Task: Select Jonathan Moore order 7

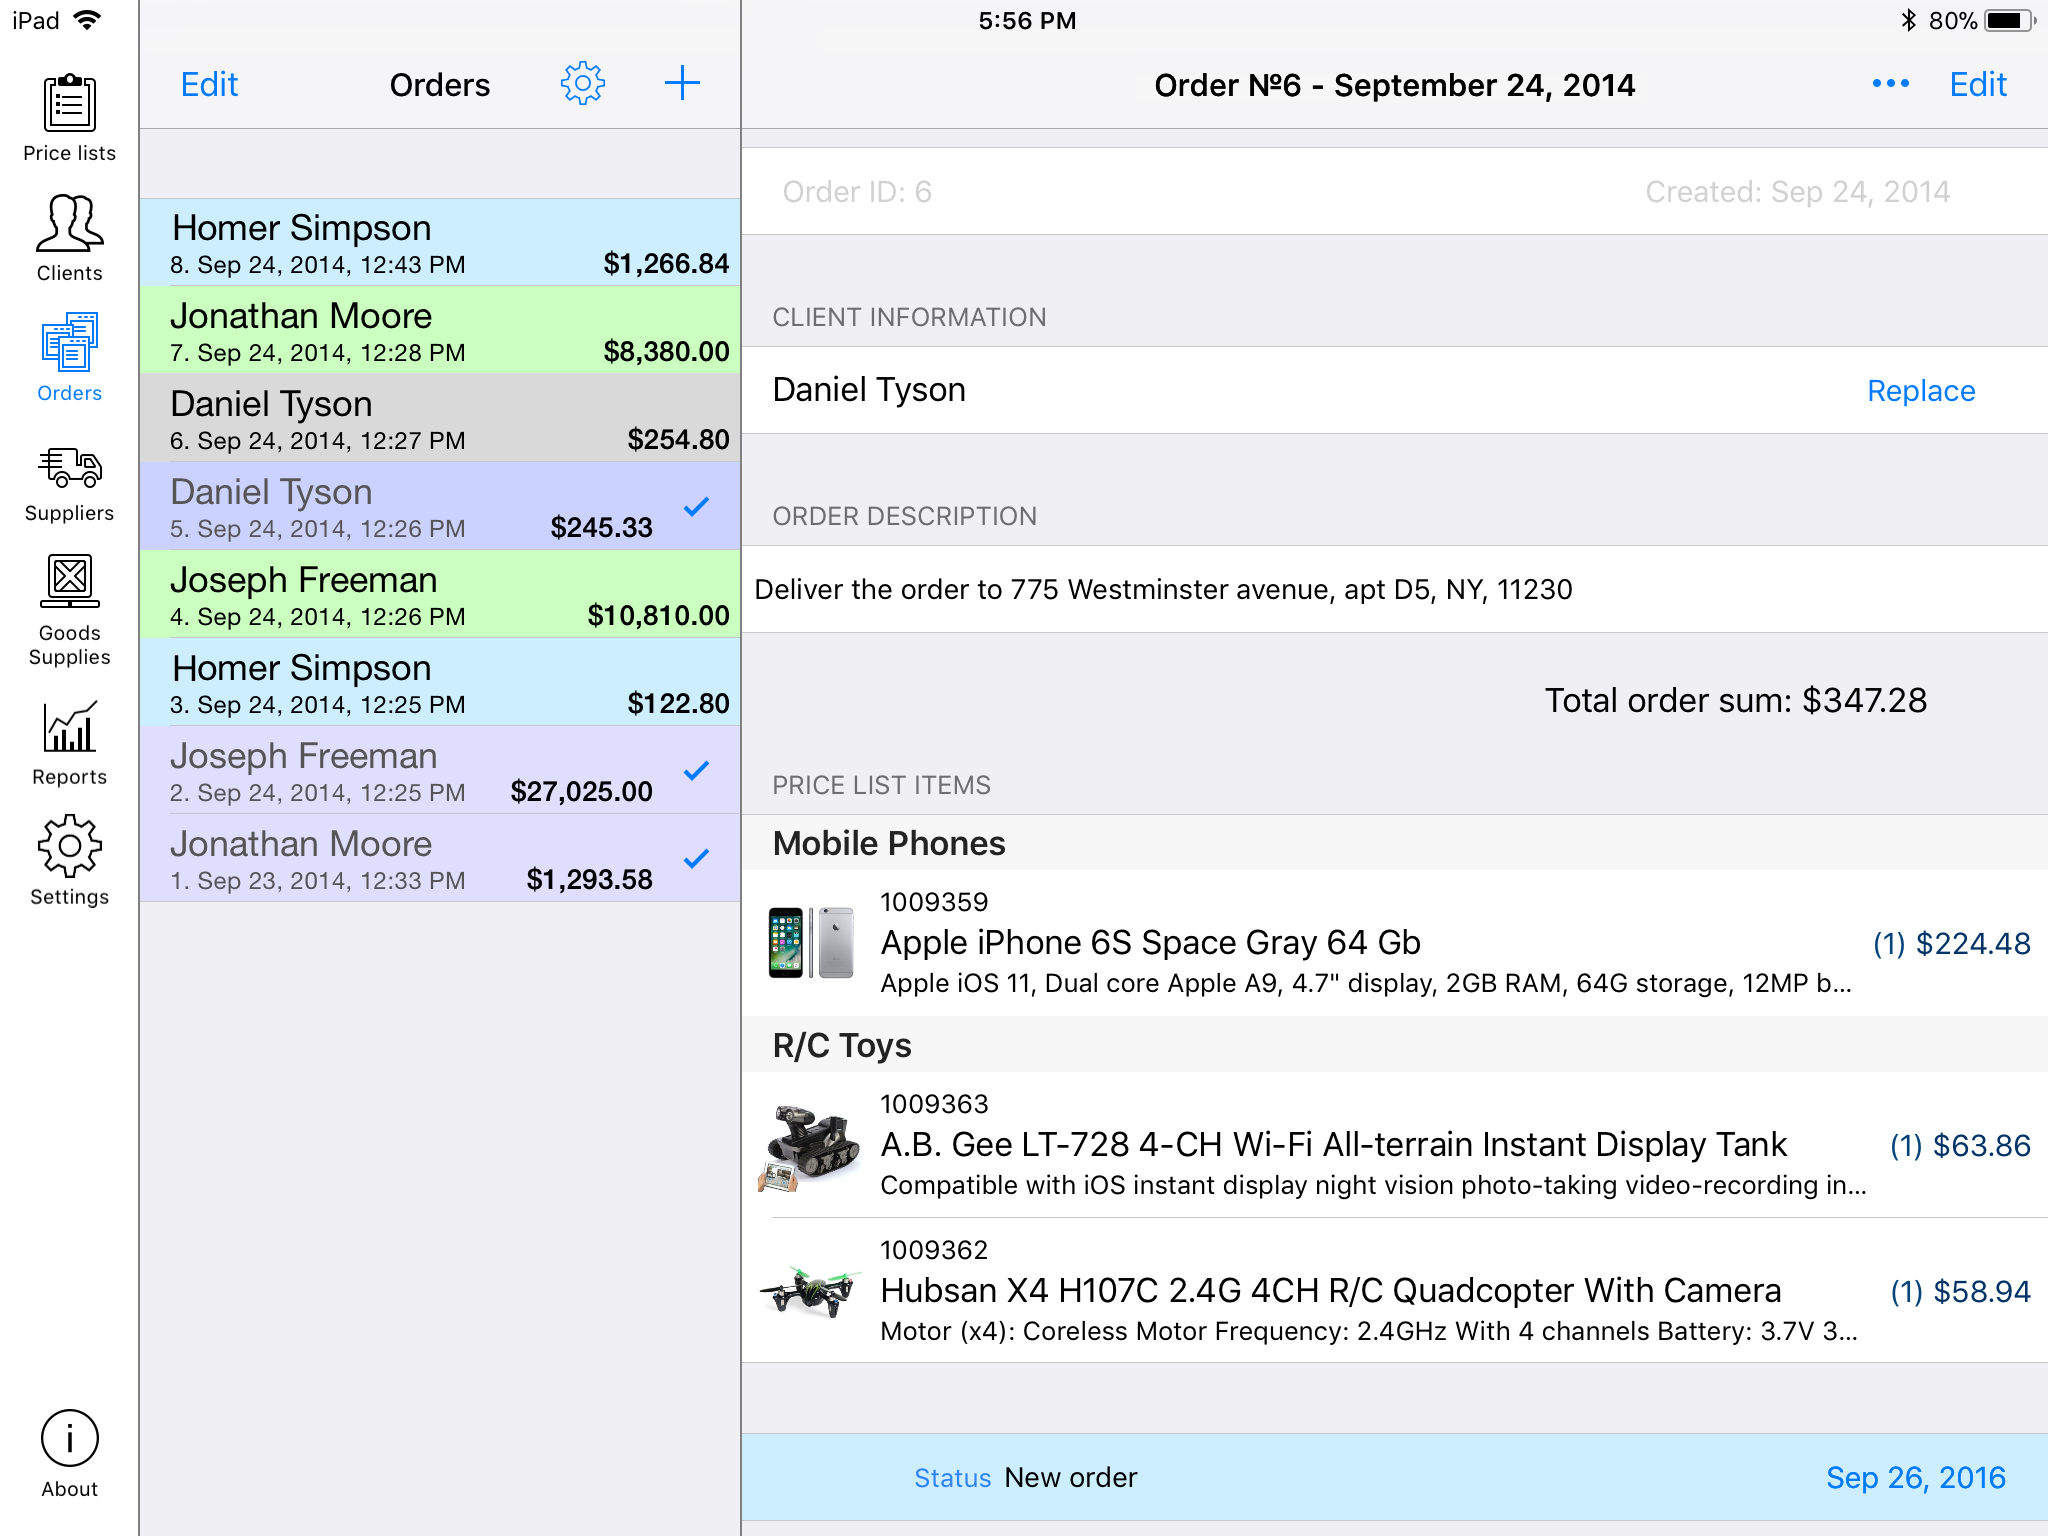Action: tap(440, 331)
